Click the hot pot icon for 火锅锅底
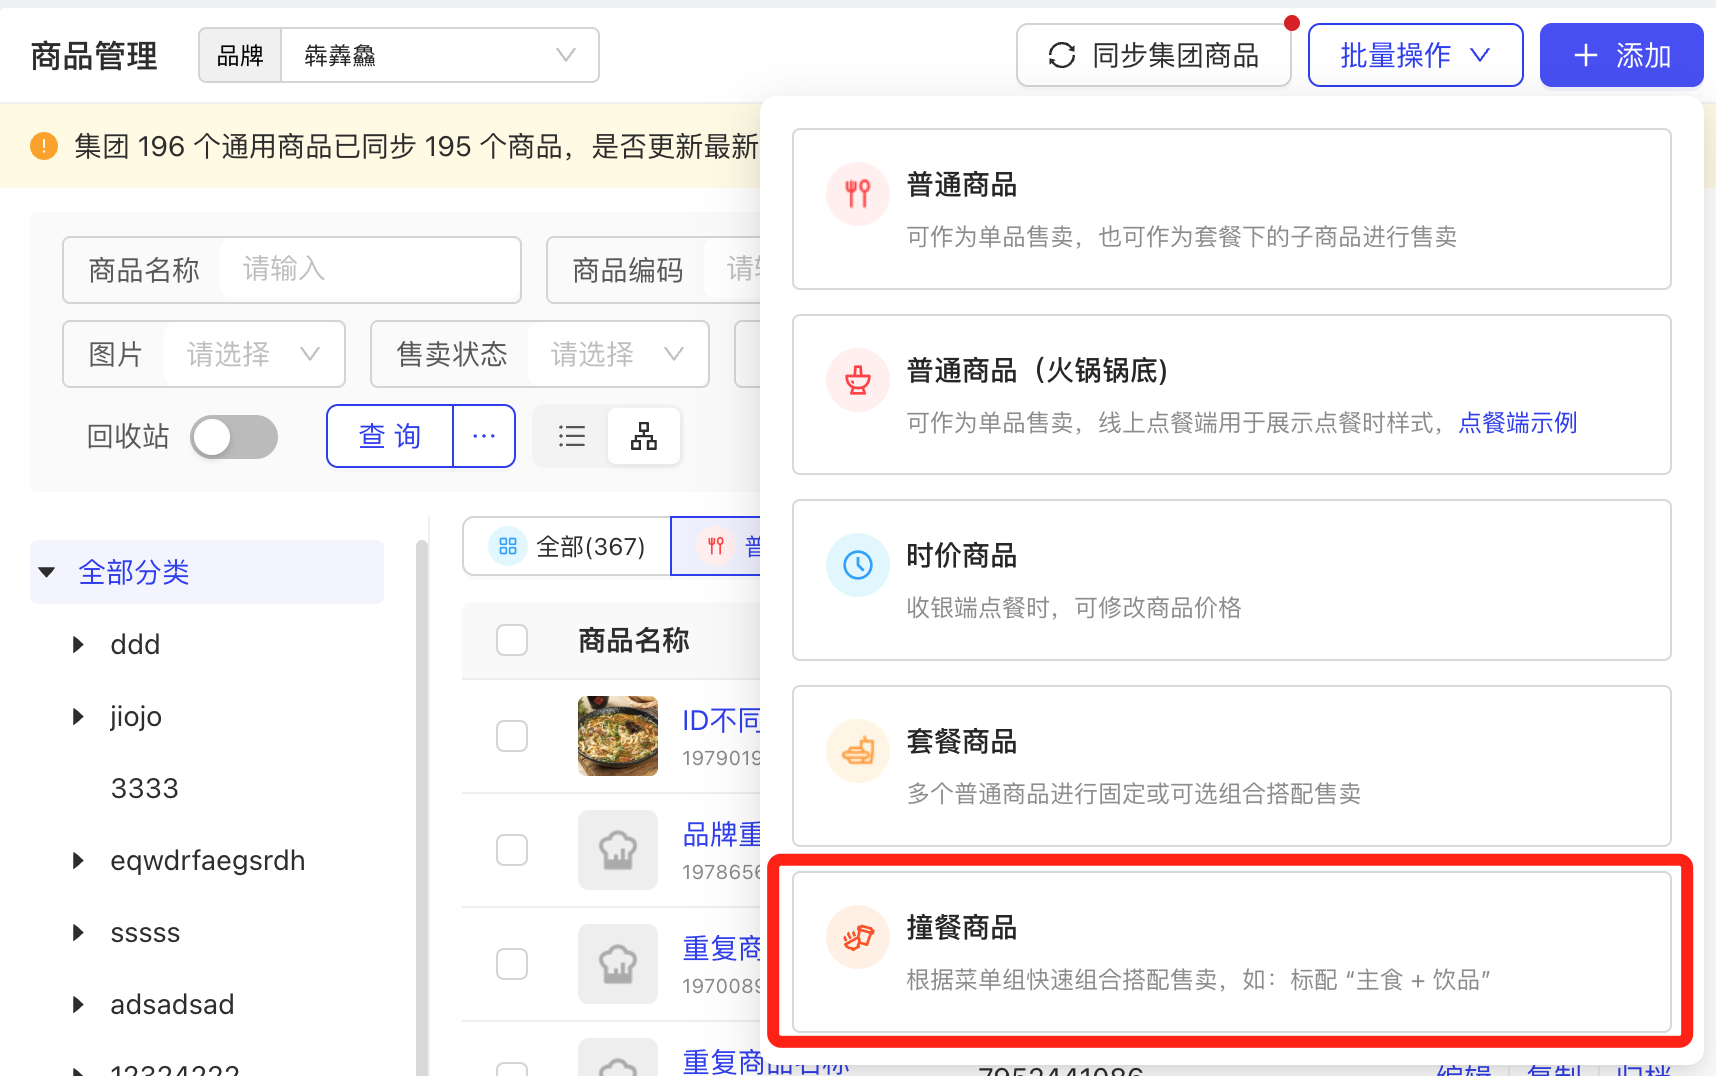This screenshot has height=1076, width=1716. click(x=857, y=380)
